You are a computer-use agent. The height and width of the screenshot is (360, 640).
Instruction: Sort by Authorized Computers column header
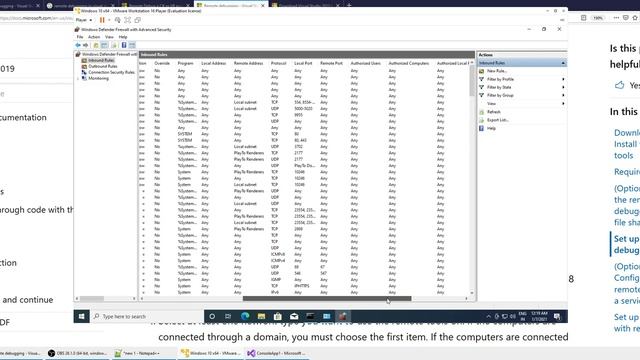tap(409, 63)
